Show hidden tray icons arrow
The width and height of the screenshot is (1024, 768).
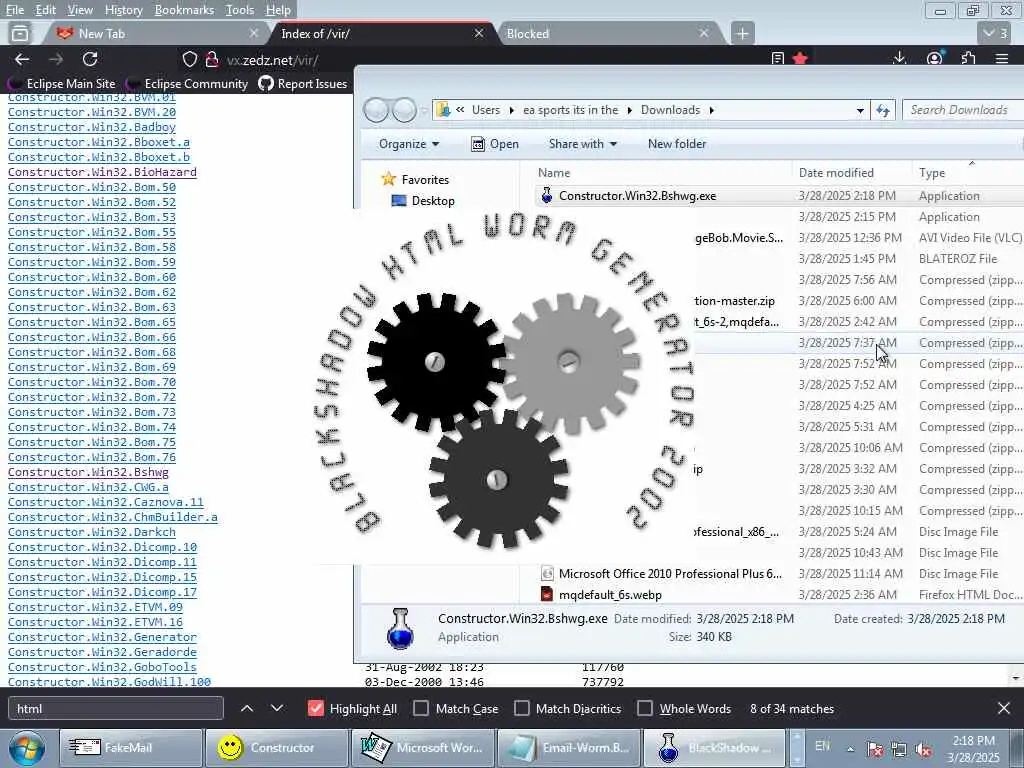[851, 750]
